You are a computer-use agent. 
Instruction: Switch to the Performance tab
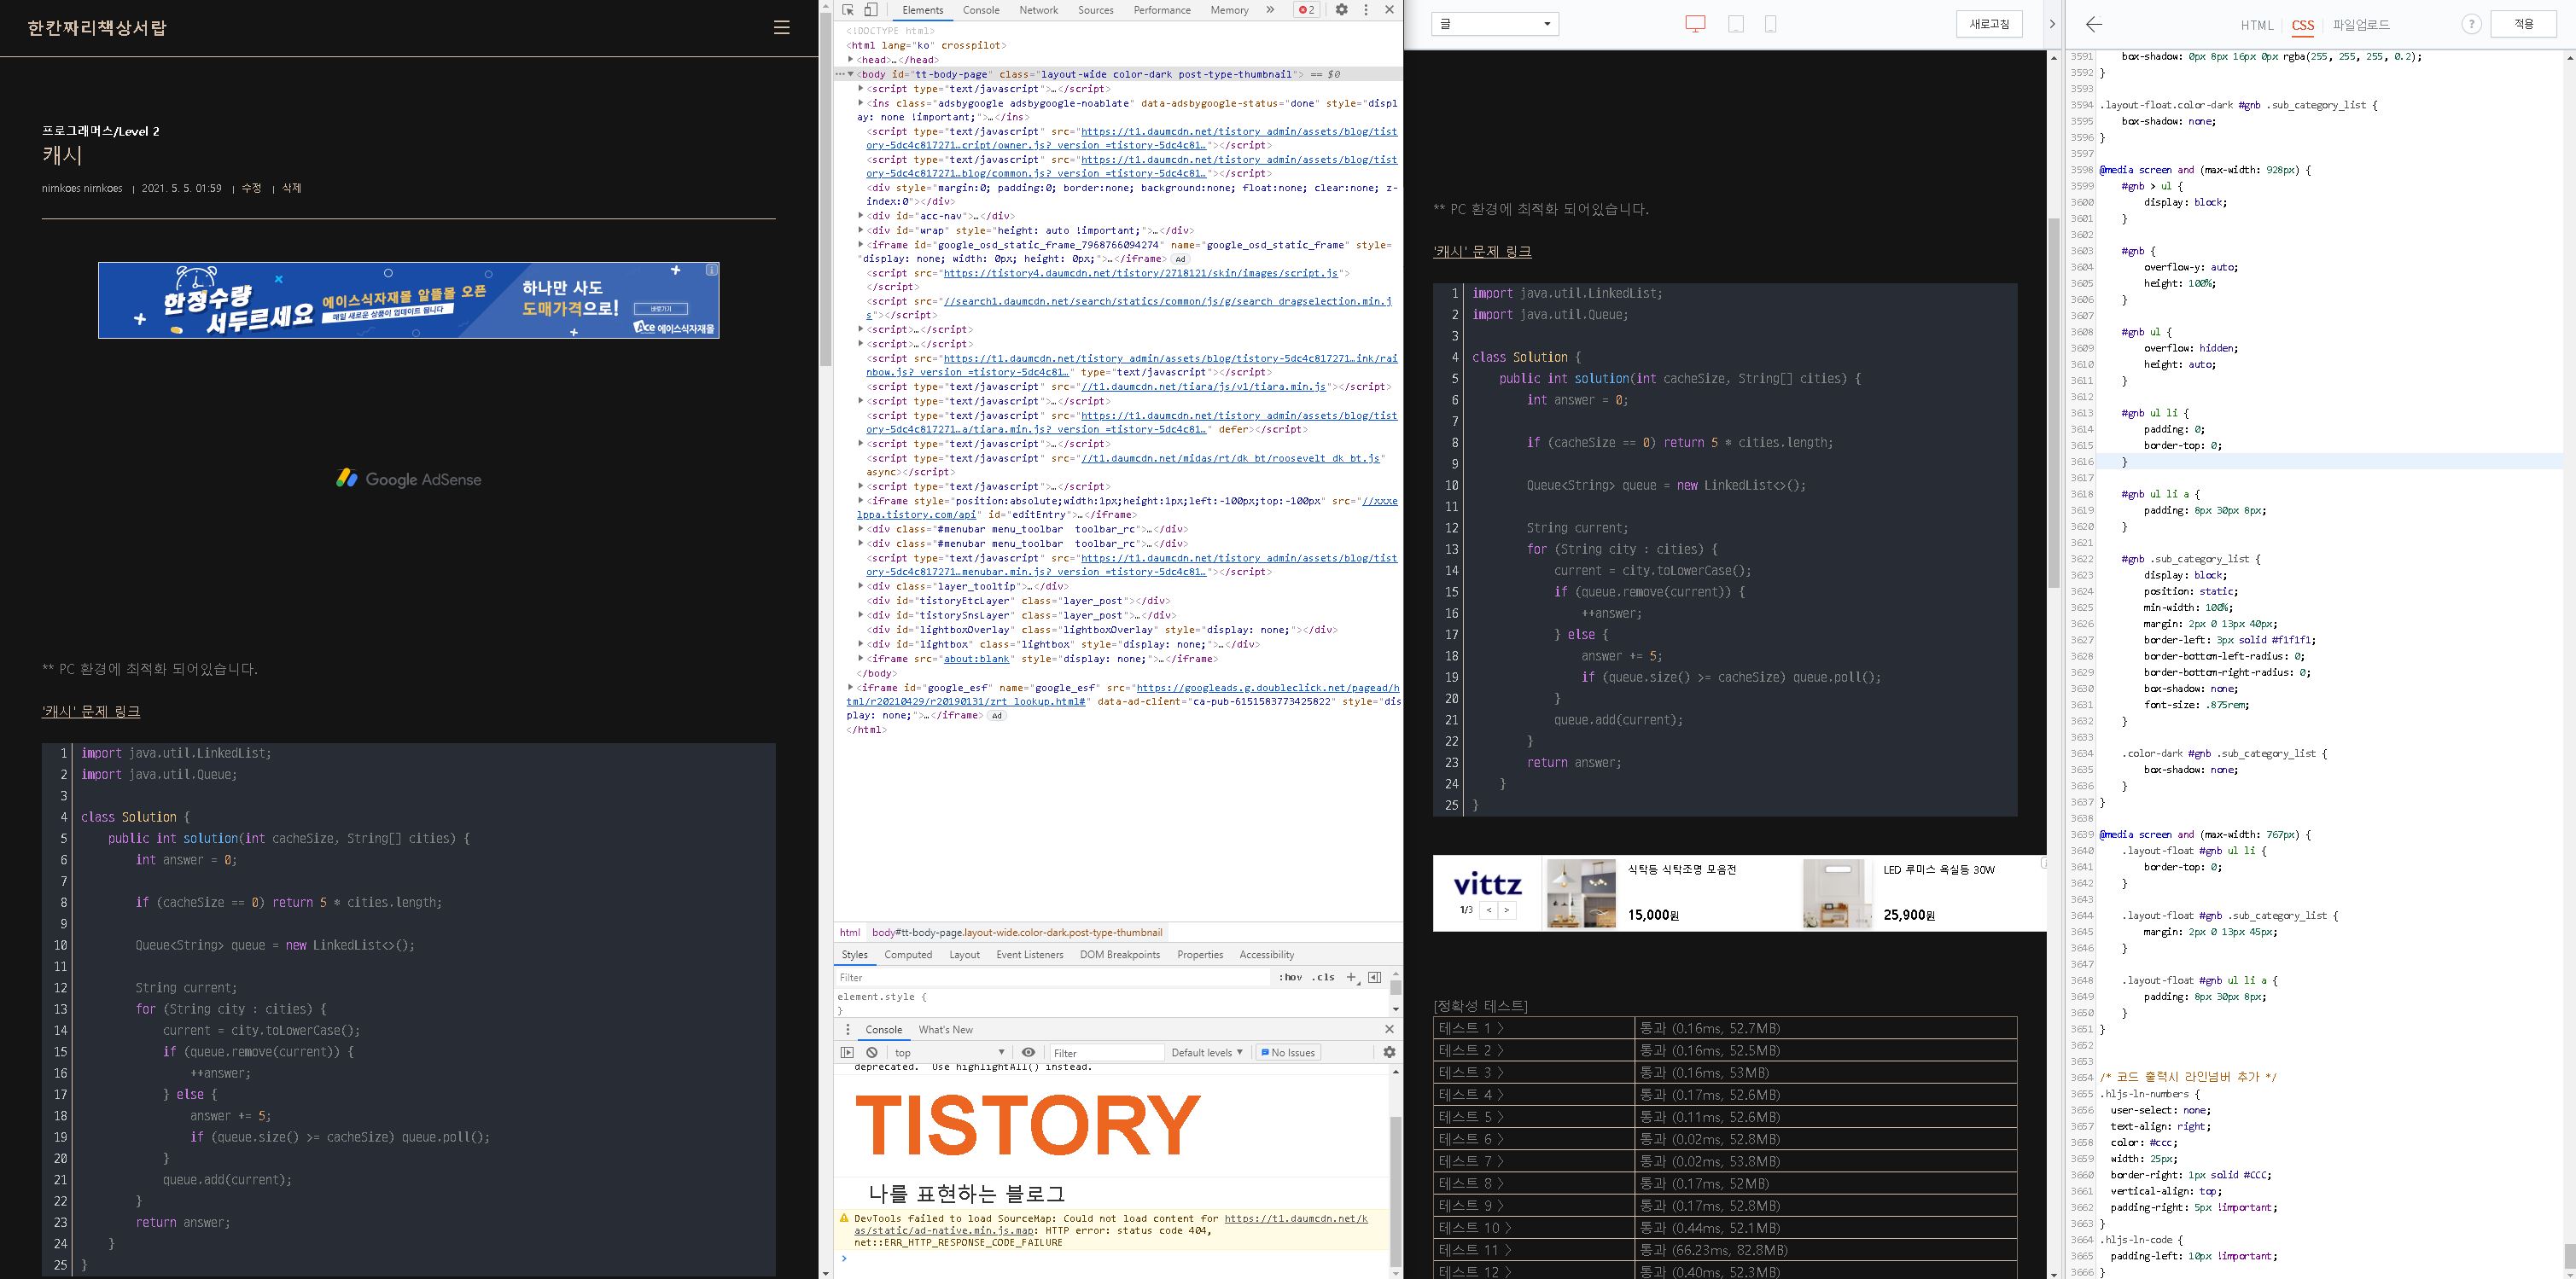tap(1161, 10)
